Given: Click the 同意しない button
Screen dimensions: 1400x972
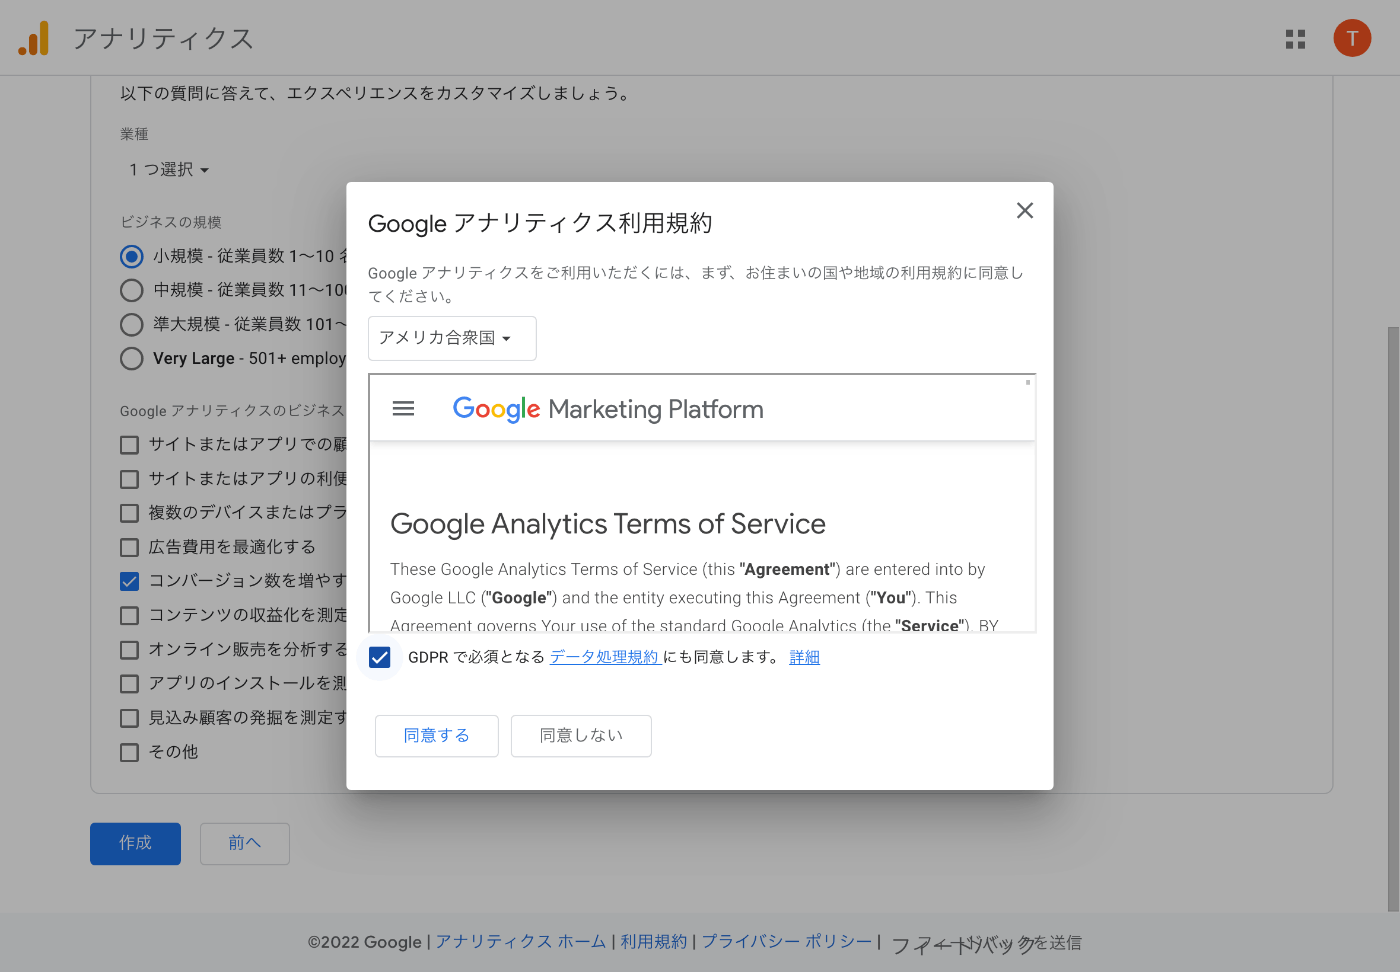Looking at the screenshot, I should coord(581,736).
